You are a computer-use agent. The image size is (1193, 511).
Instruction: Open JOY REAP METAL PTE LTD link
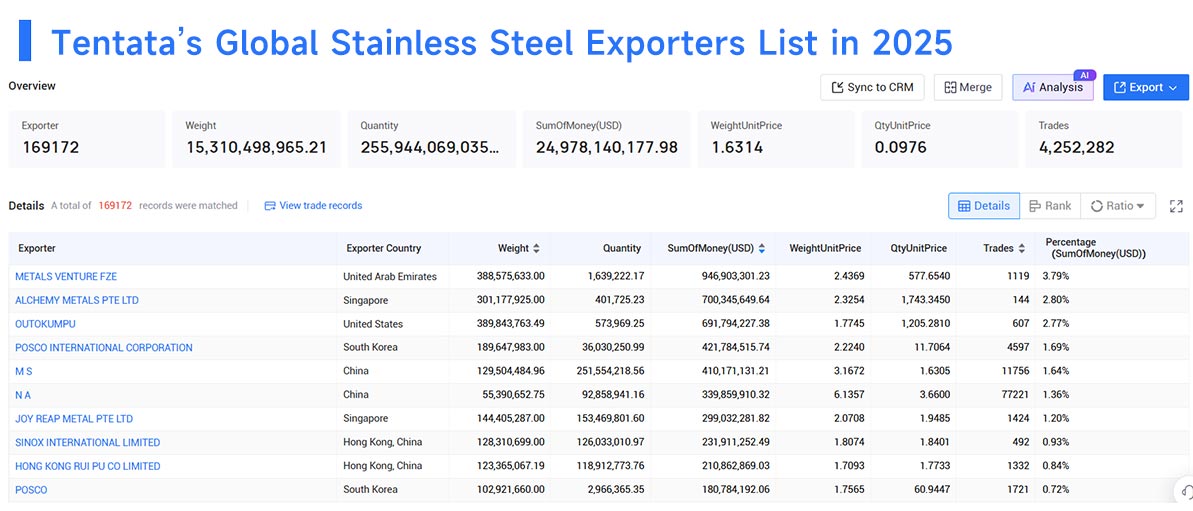click(x=74, y=419)
